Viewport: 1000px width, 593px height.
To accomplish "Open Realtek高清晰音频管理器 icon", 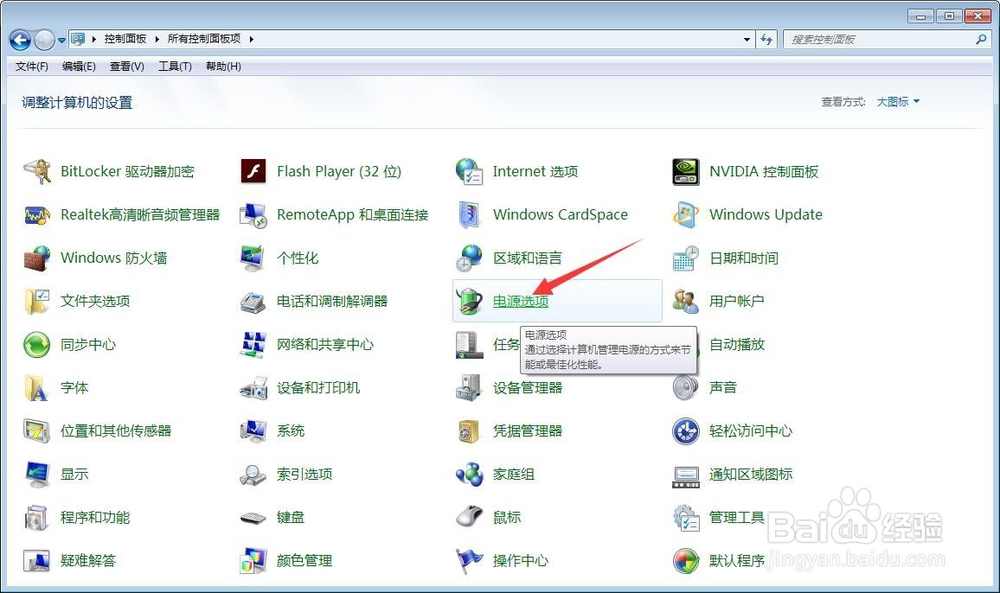I will point(37,215).
